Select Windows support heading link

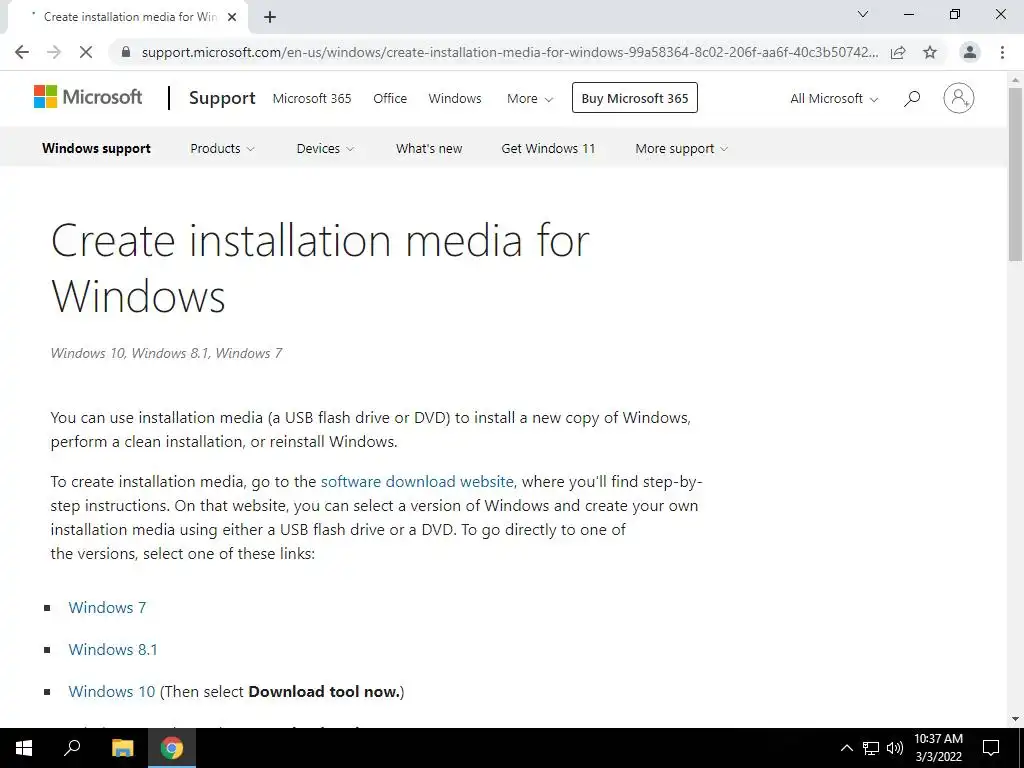pos(96,148)
